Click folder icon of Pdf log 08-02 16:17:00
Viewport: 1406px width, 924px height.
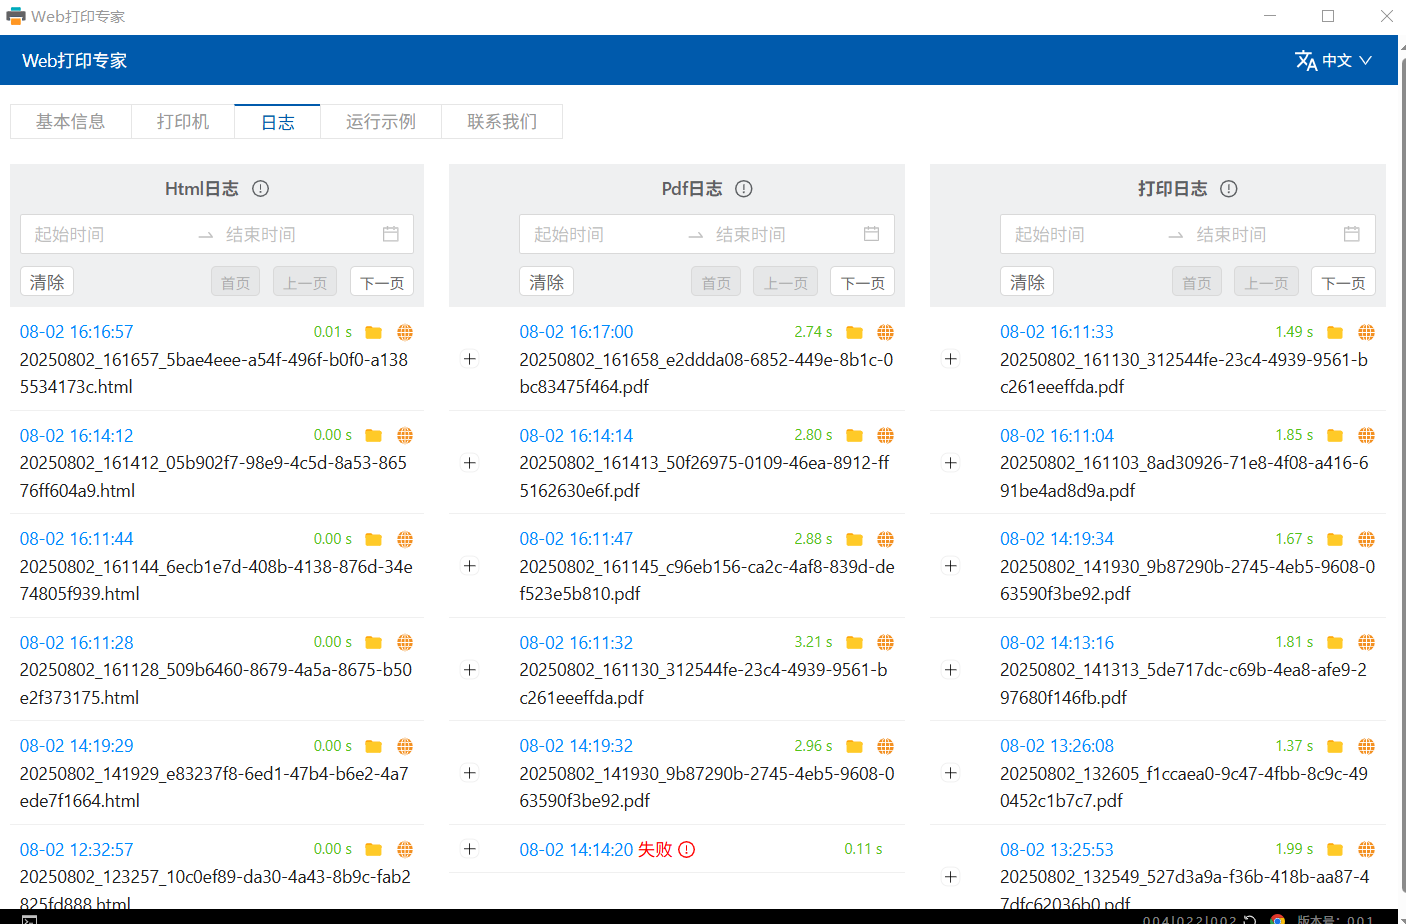pos(854,332)
